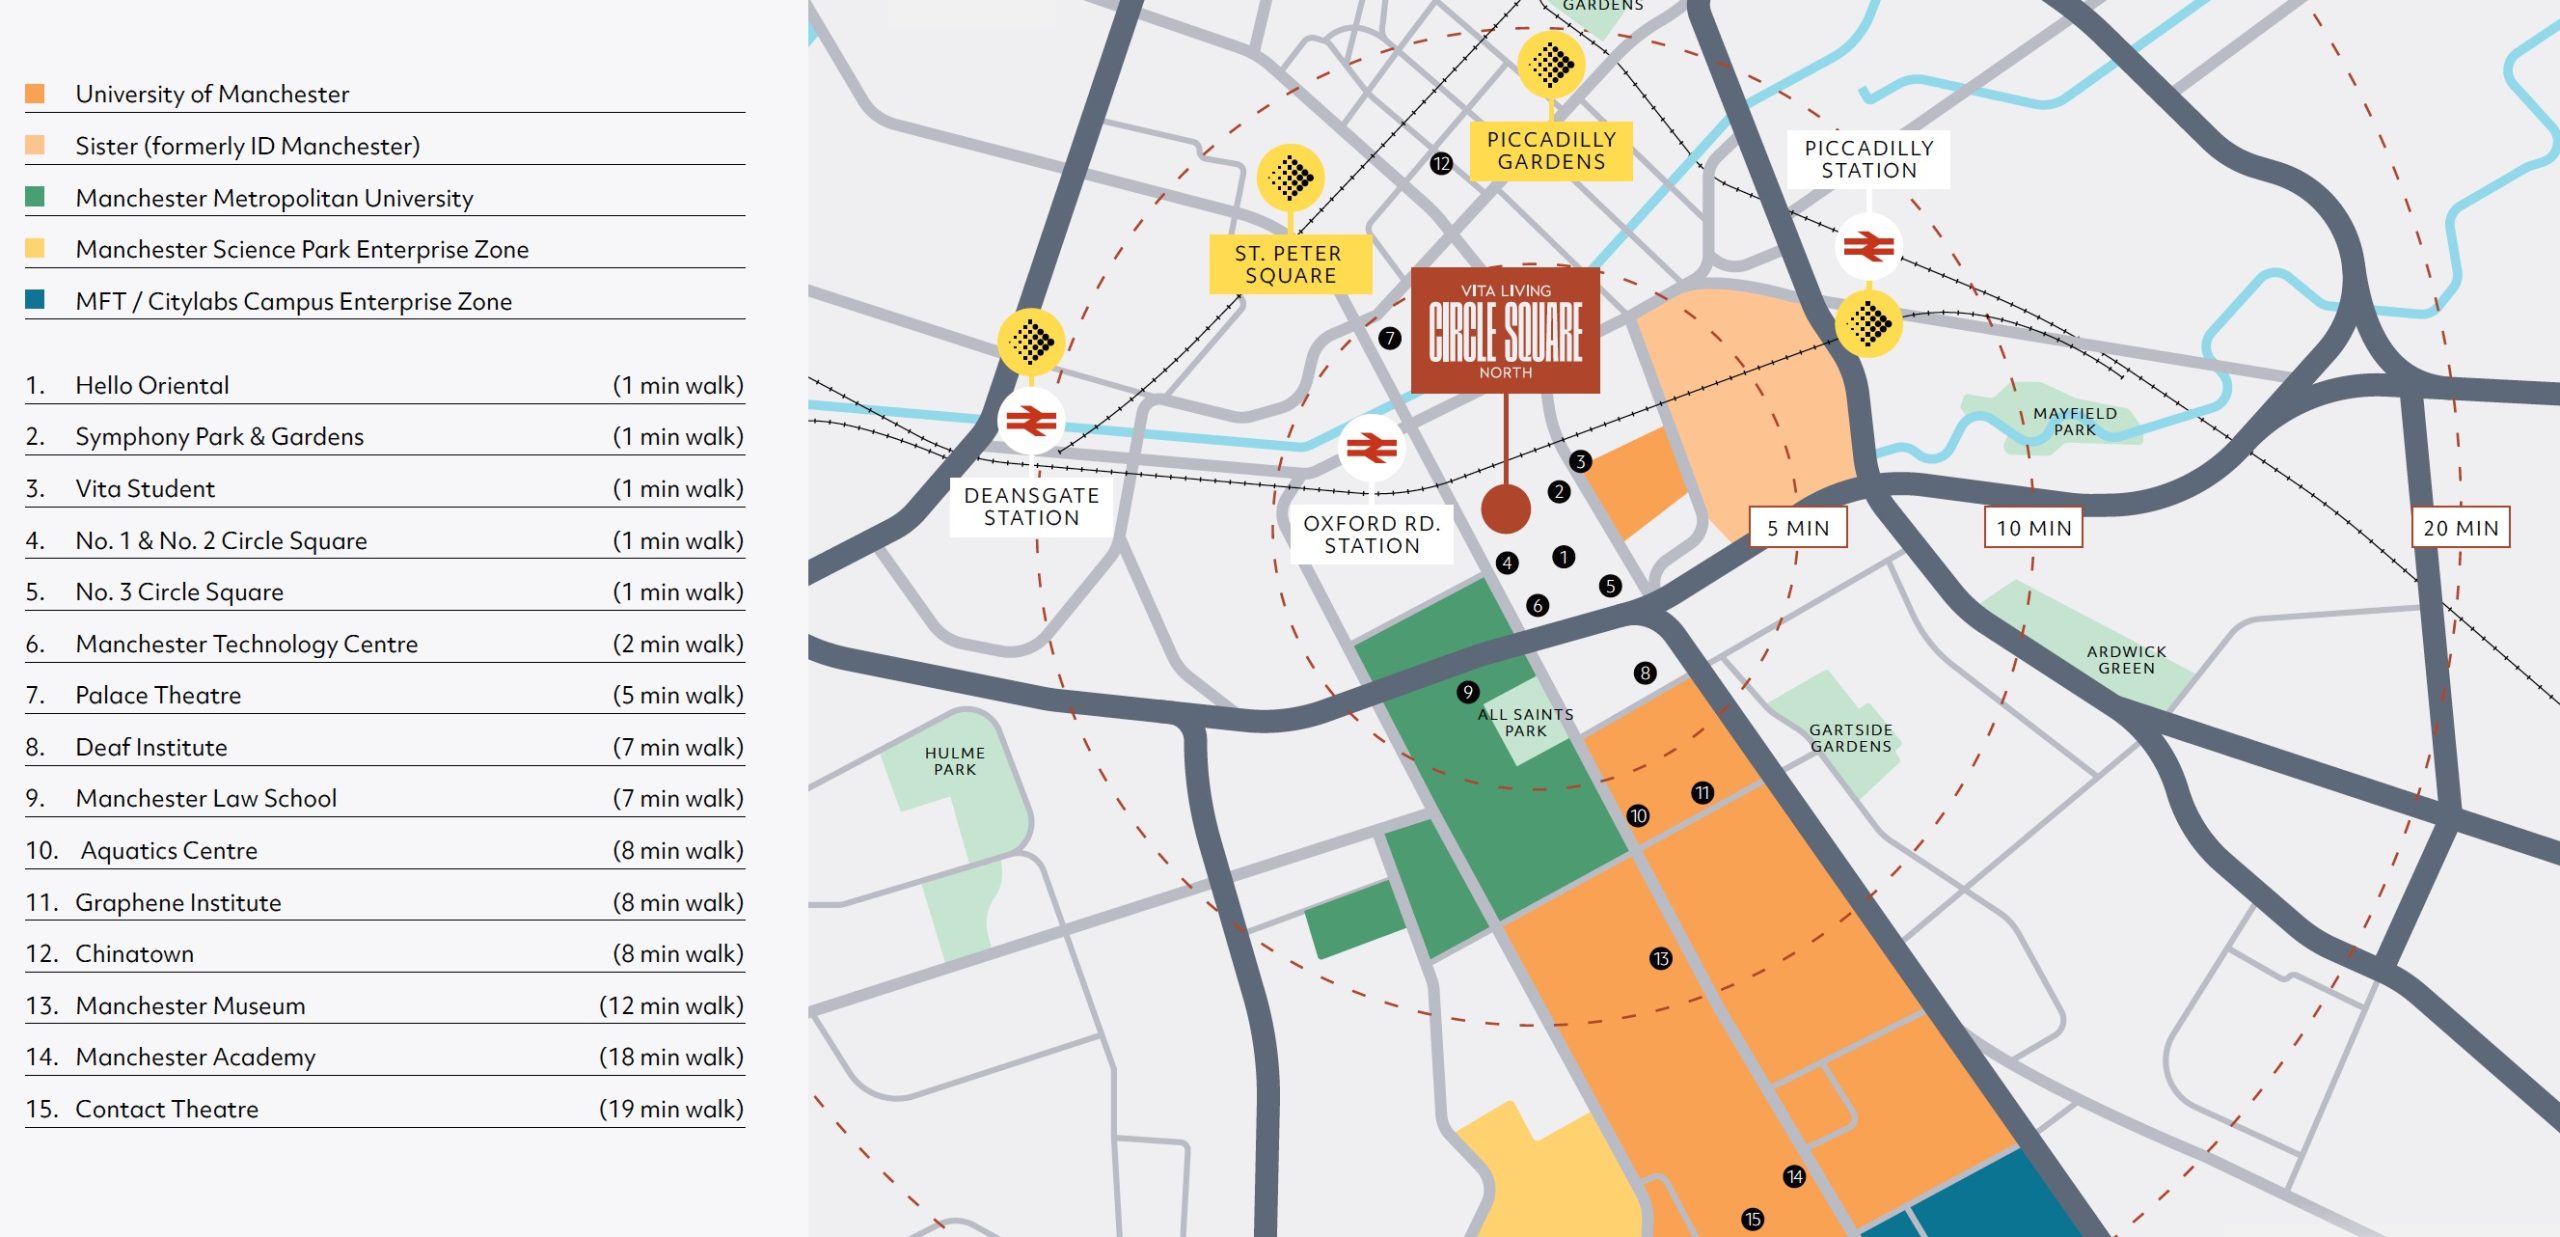Click map marker number 11
This screenshot has height=1237, width=2560.
[1702, 793]
